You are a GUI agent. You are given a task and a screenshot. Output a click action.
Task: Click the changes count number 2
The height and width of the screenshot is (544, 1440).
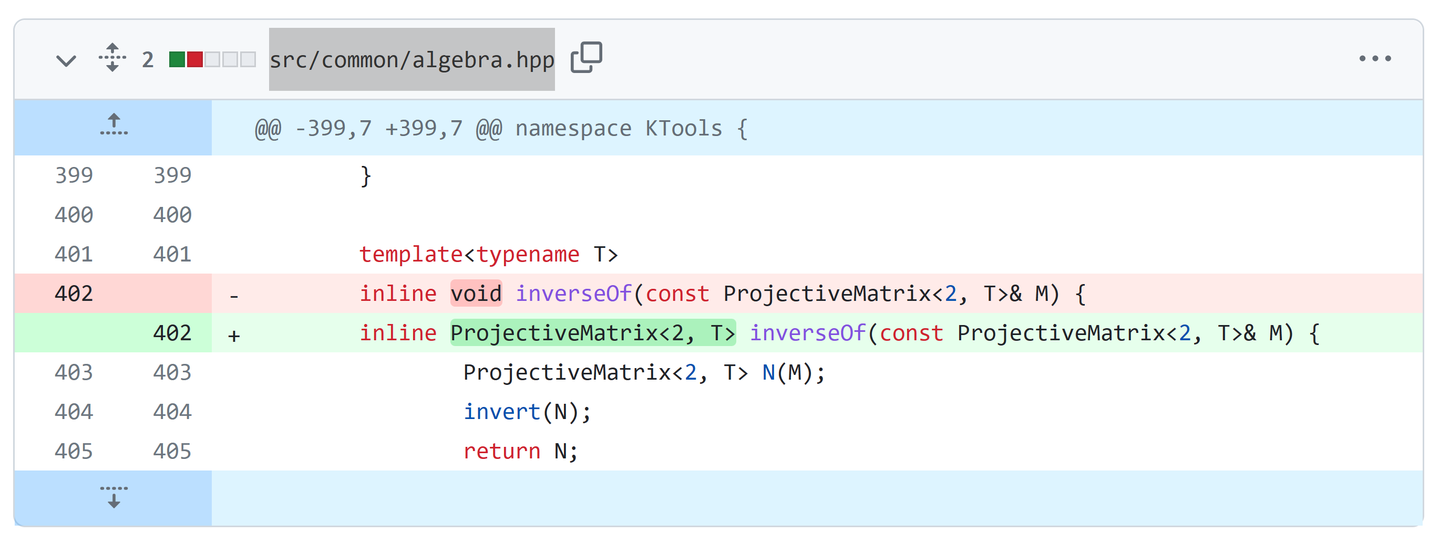(x=148, y=60)
